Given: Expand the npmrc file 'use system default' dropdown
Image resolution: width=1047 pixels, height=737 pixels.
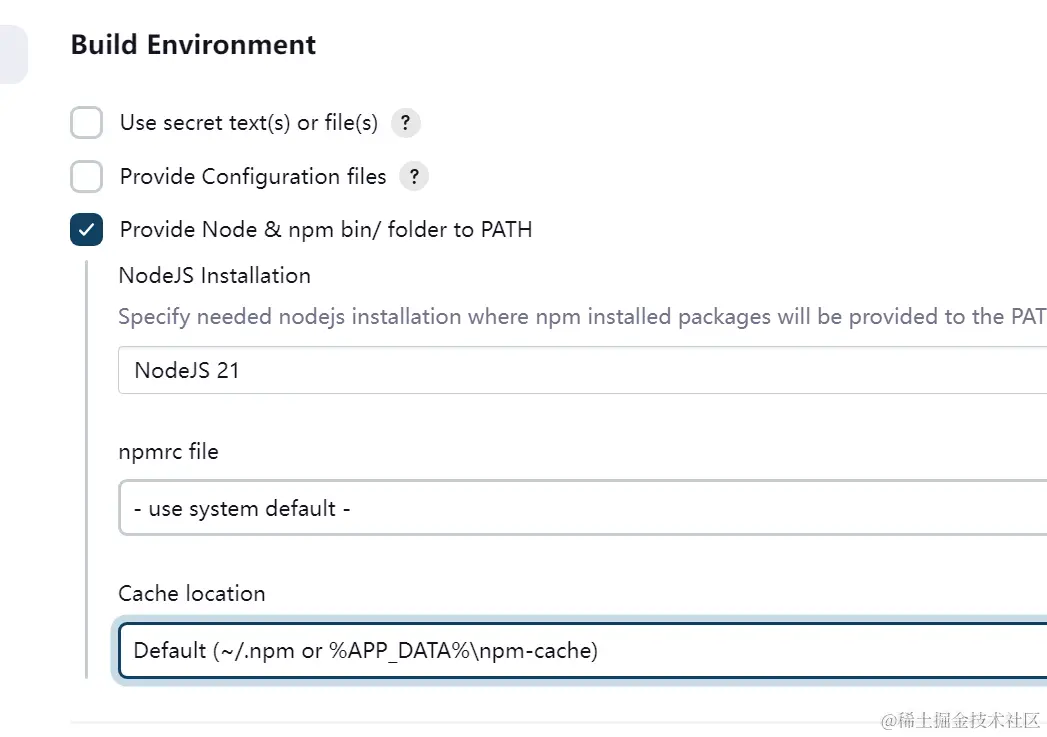Looking at the screenshot, I should click(582, 508).
